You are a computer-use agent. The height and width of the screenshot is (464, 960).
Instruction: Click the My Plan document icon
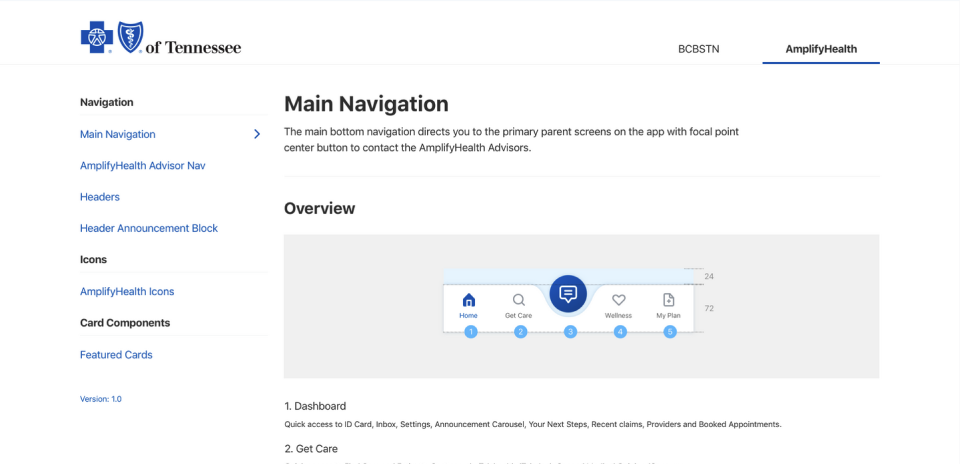669,300
